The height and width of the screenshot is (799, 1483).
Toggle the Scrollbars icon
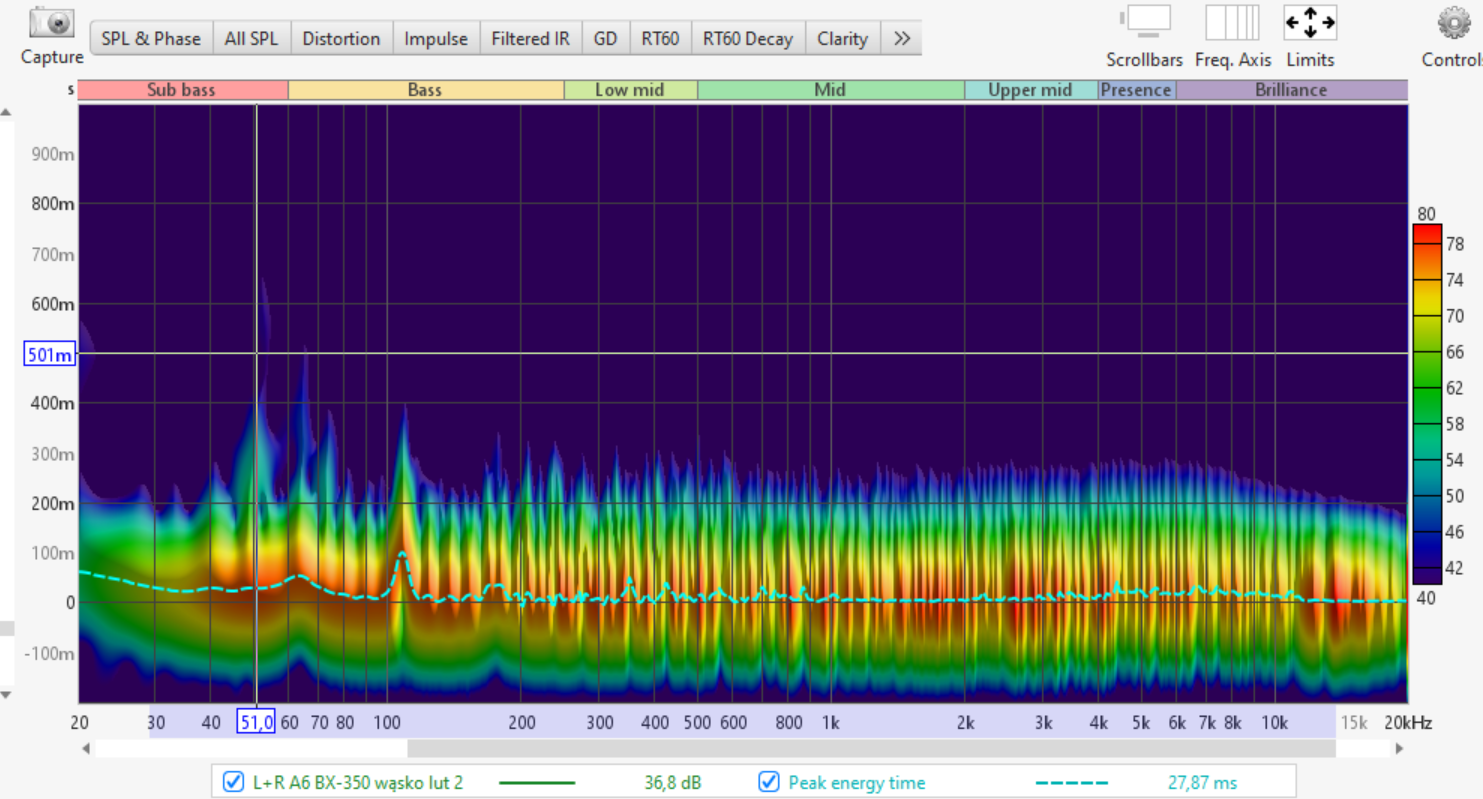coord(1144,22)
